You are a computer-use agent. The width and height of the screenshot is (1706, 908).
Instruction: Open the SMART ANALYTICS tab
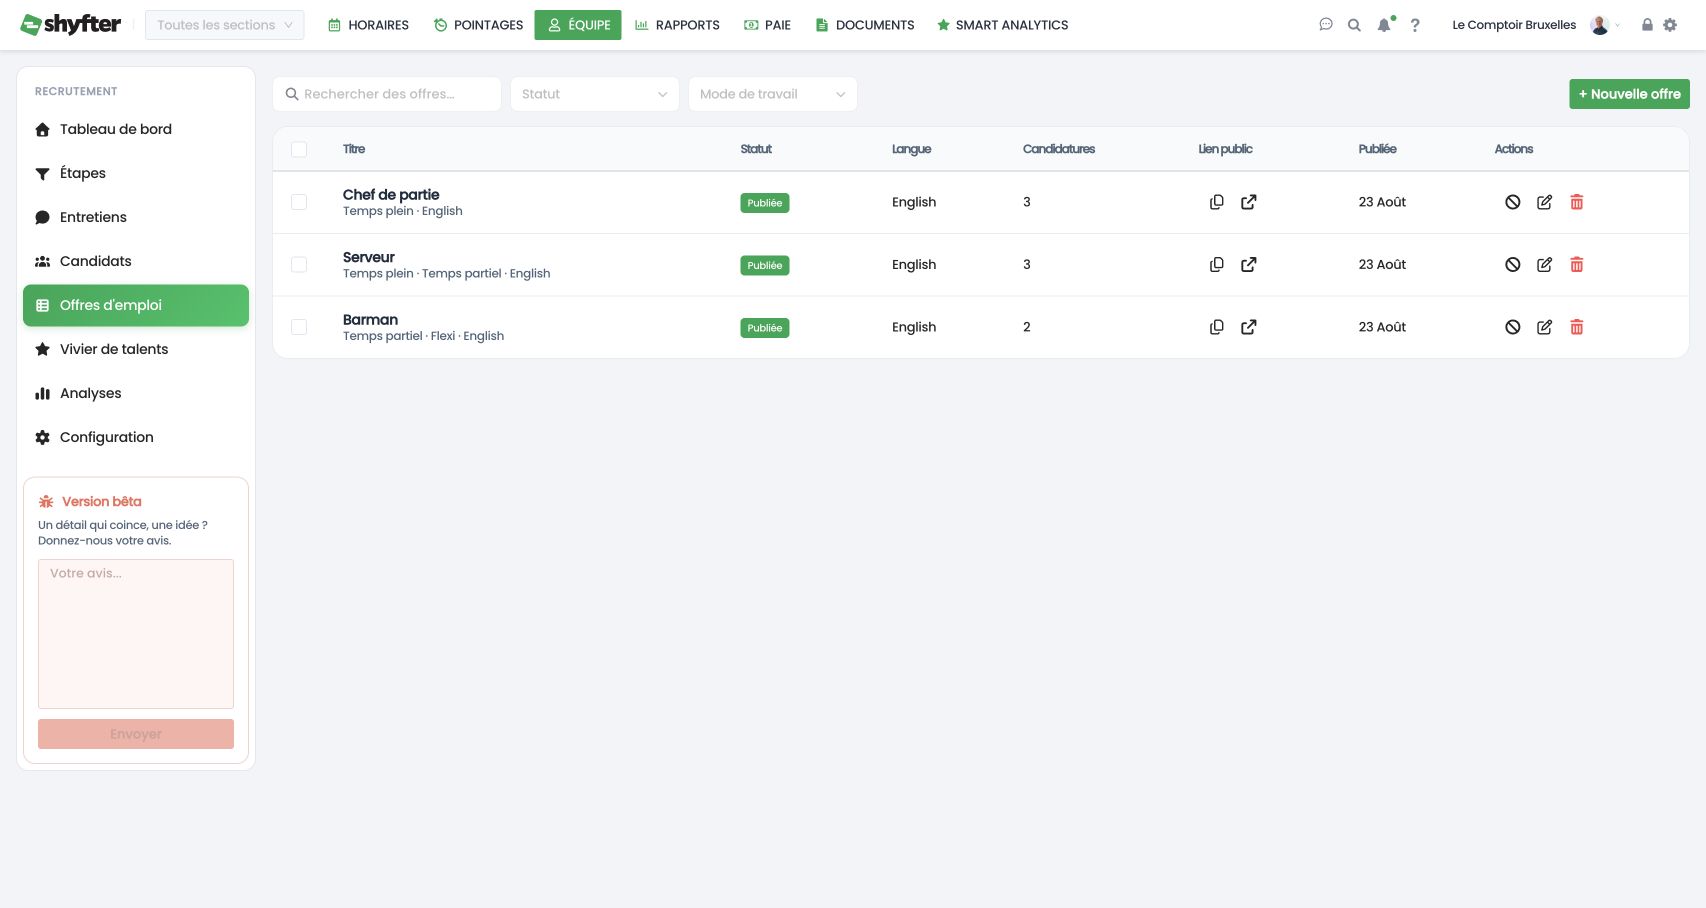click(1002, 25)
